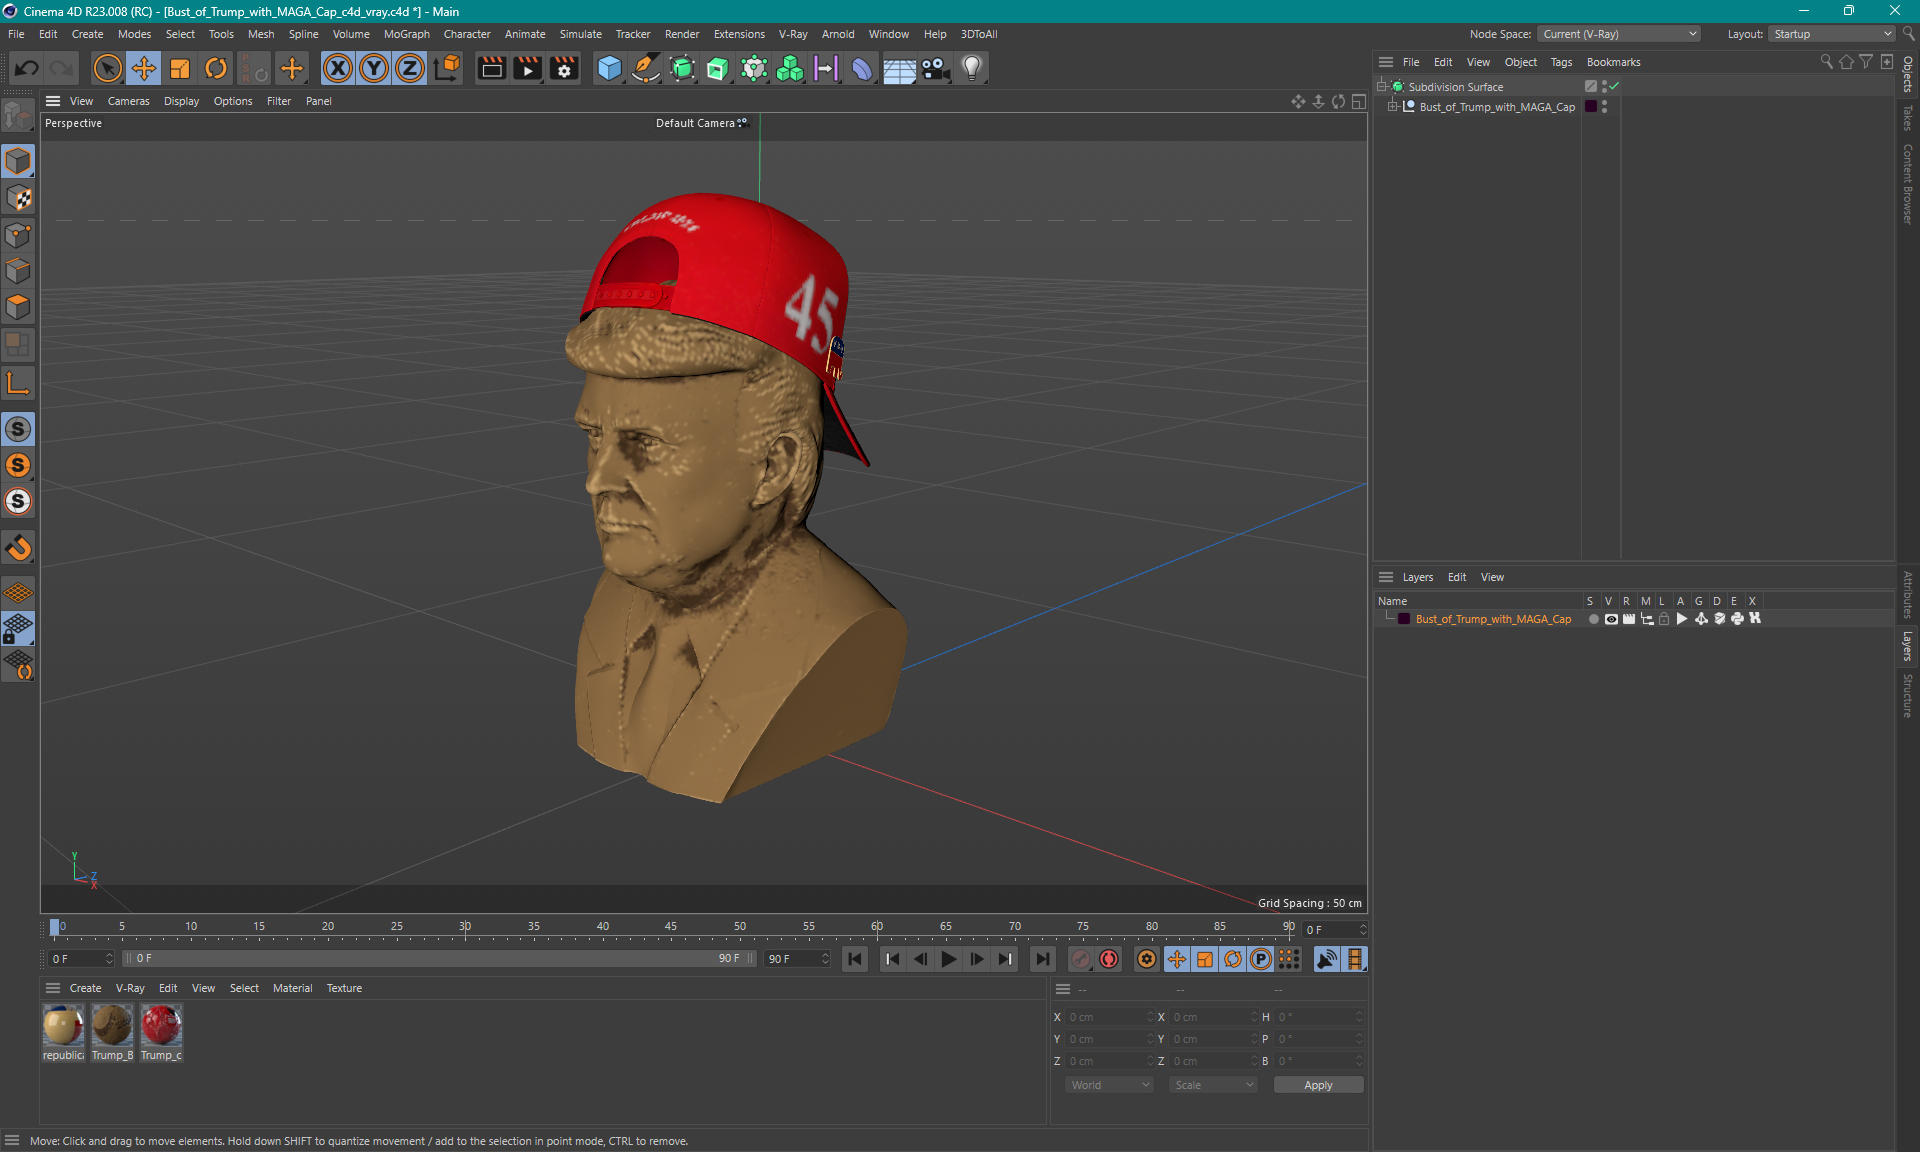Expand the Bust_of_Trump_with_MAGA_Cap object

pyautogui.click(x=1392, y=106)
